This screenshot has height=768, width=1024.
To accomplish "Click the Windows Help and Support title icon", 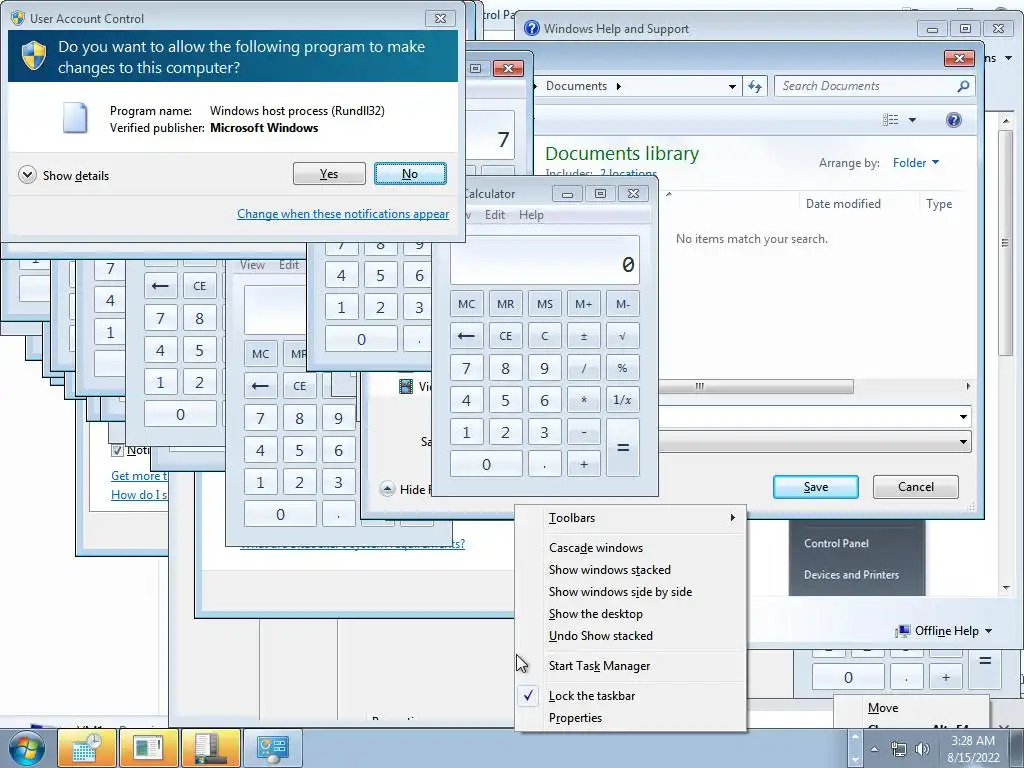I will (x=532, y=28).
